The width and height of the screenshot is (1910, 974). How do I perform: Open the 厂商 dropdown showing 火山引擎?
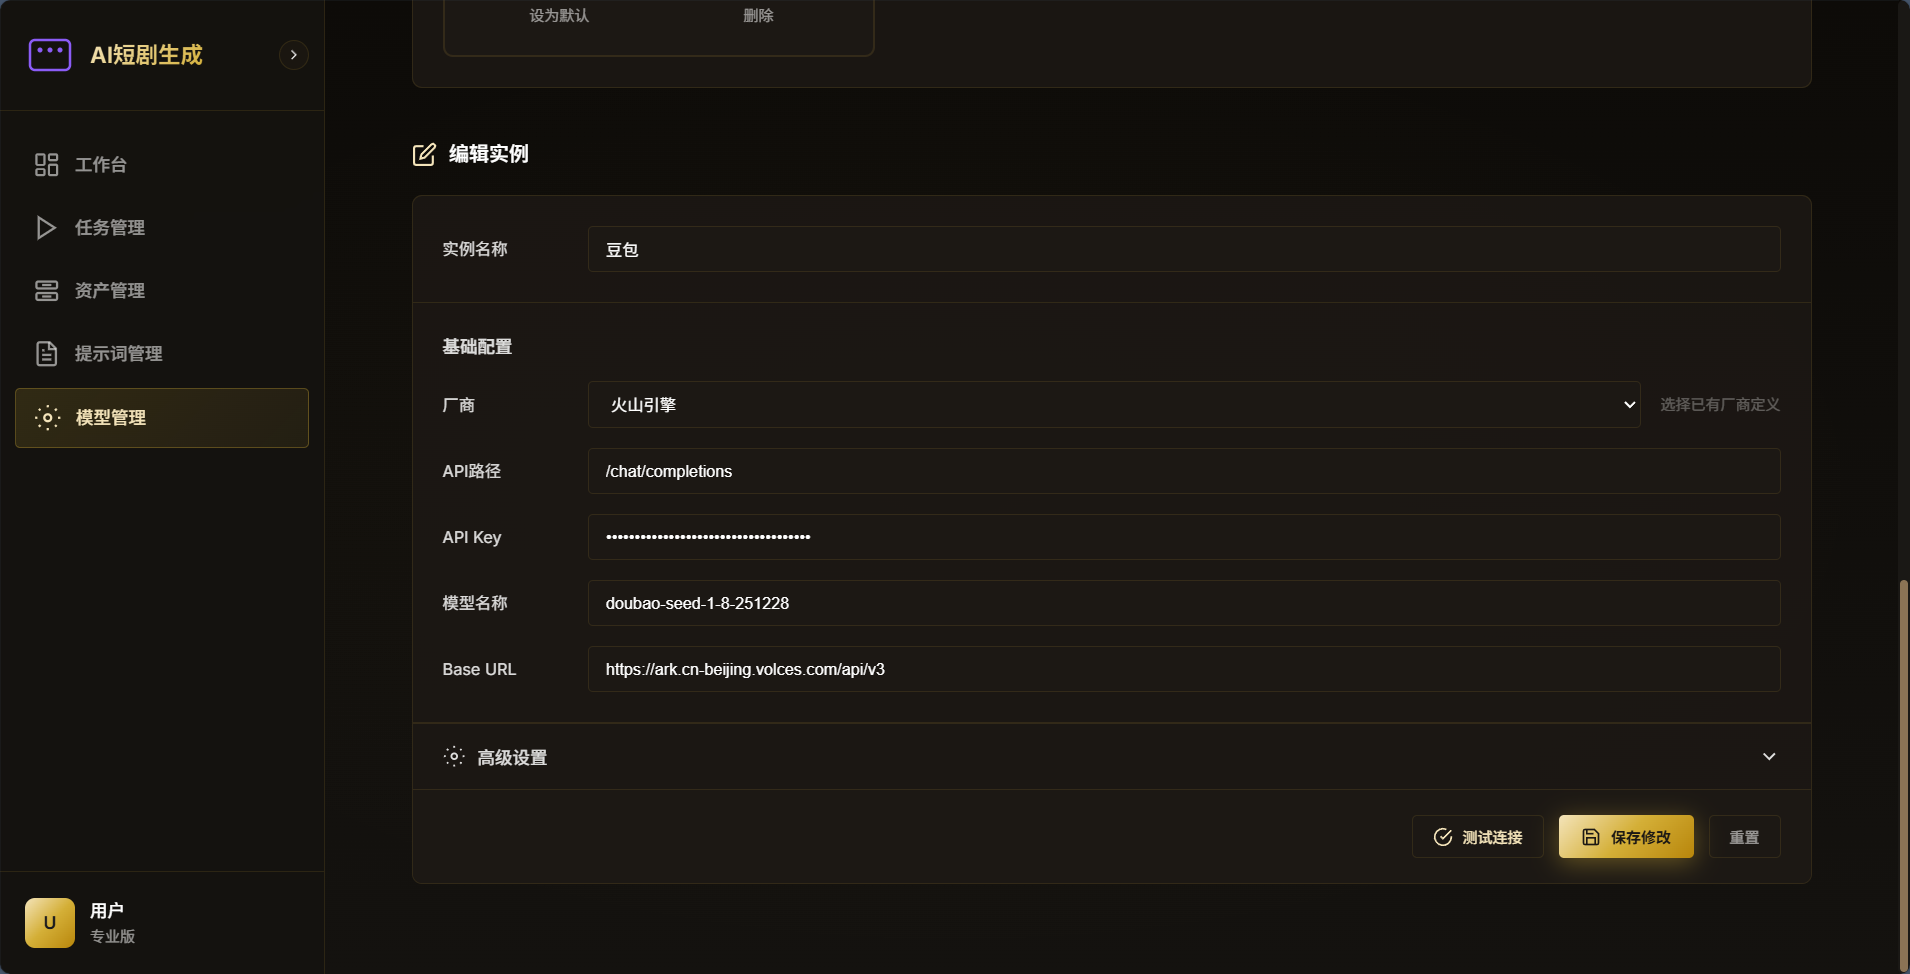coord(1114,404)
